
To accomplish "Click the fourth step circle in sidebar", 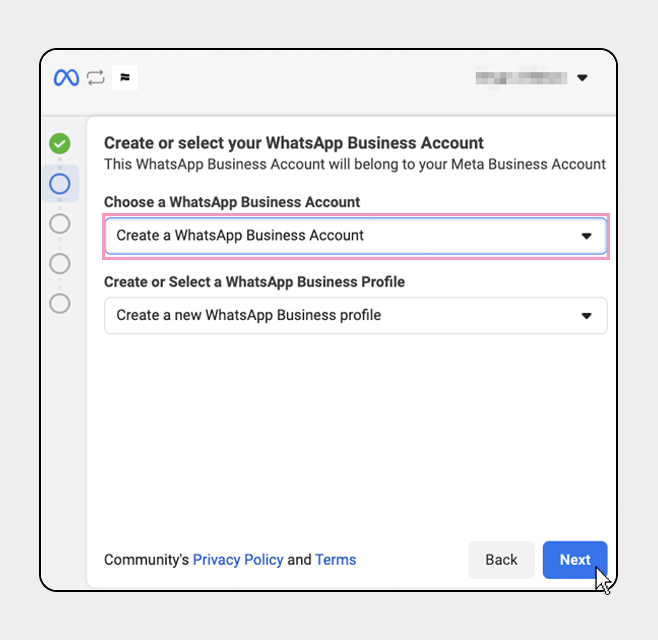I will pyautogui.click(x=60, y=263).
